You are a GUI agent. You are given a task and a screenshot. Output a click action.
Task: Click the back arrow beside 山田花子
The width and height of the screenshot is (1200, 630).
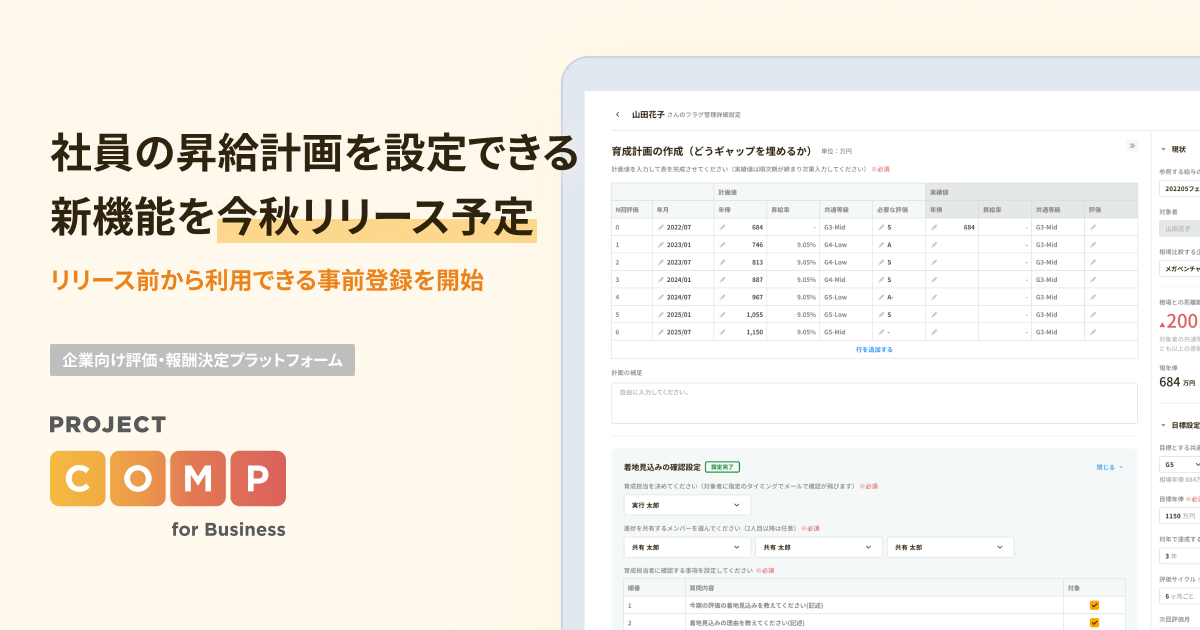coord(618,115)
